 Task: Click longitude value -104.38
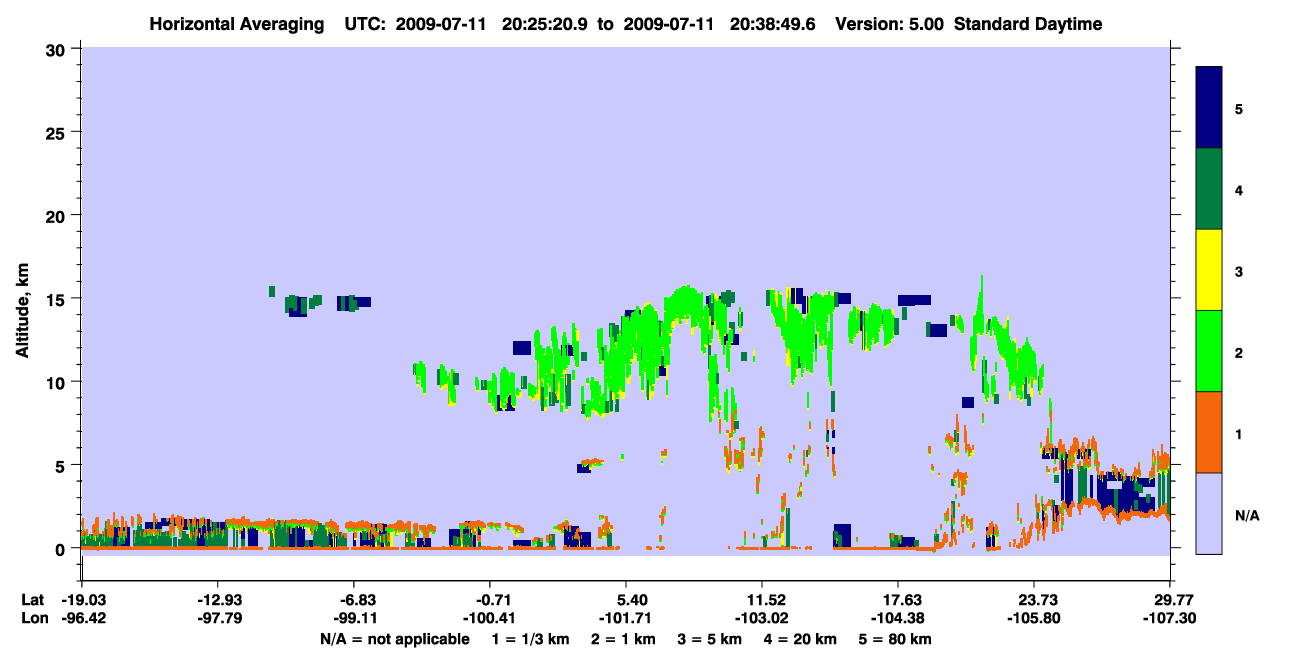(898, 618)
